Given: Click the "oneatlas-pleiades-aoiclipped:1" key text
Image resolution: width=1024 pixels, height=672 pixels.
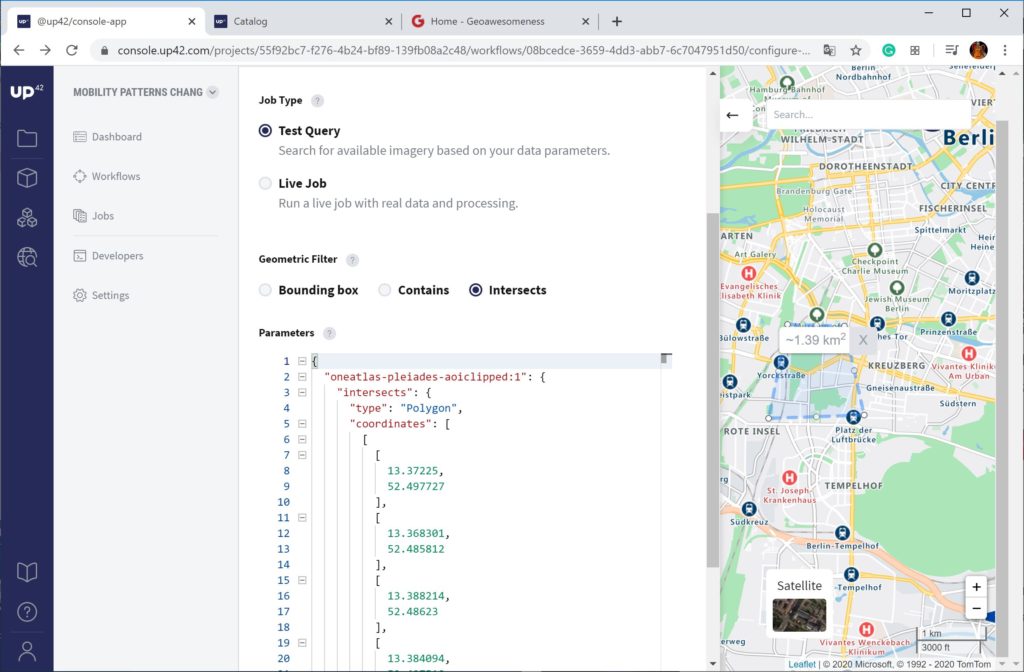Looking at the screenshot, I should [x=425, y=377].
